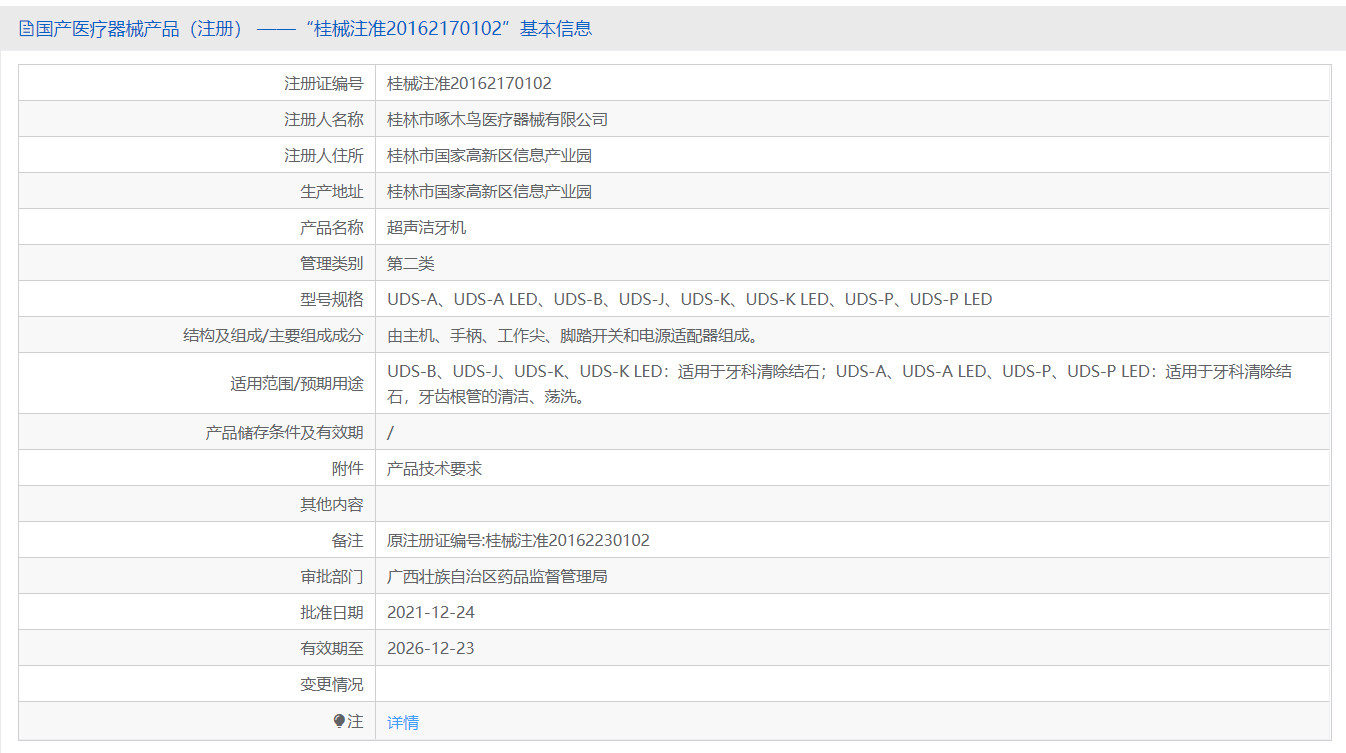Click the 管理类别 label
The image size is (1346, 753).
coord(332,264)
